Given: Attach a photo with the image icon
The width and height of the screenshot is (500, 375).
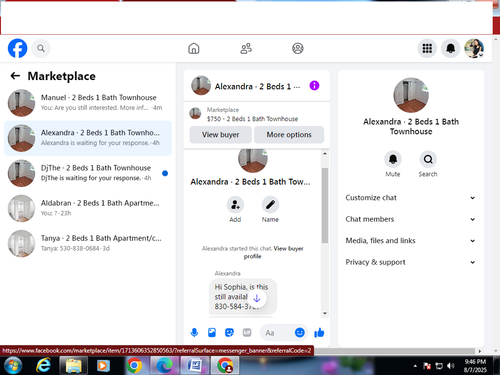Looking at the screenshot, I should [212, 332].
